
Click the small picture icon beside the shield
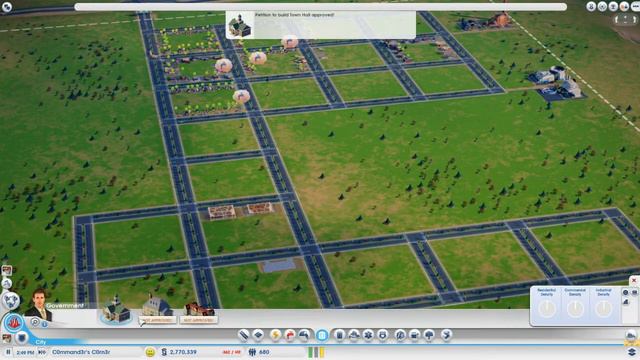coord(7,338)
